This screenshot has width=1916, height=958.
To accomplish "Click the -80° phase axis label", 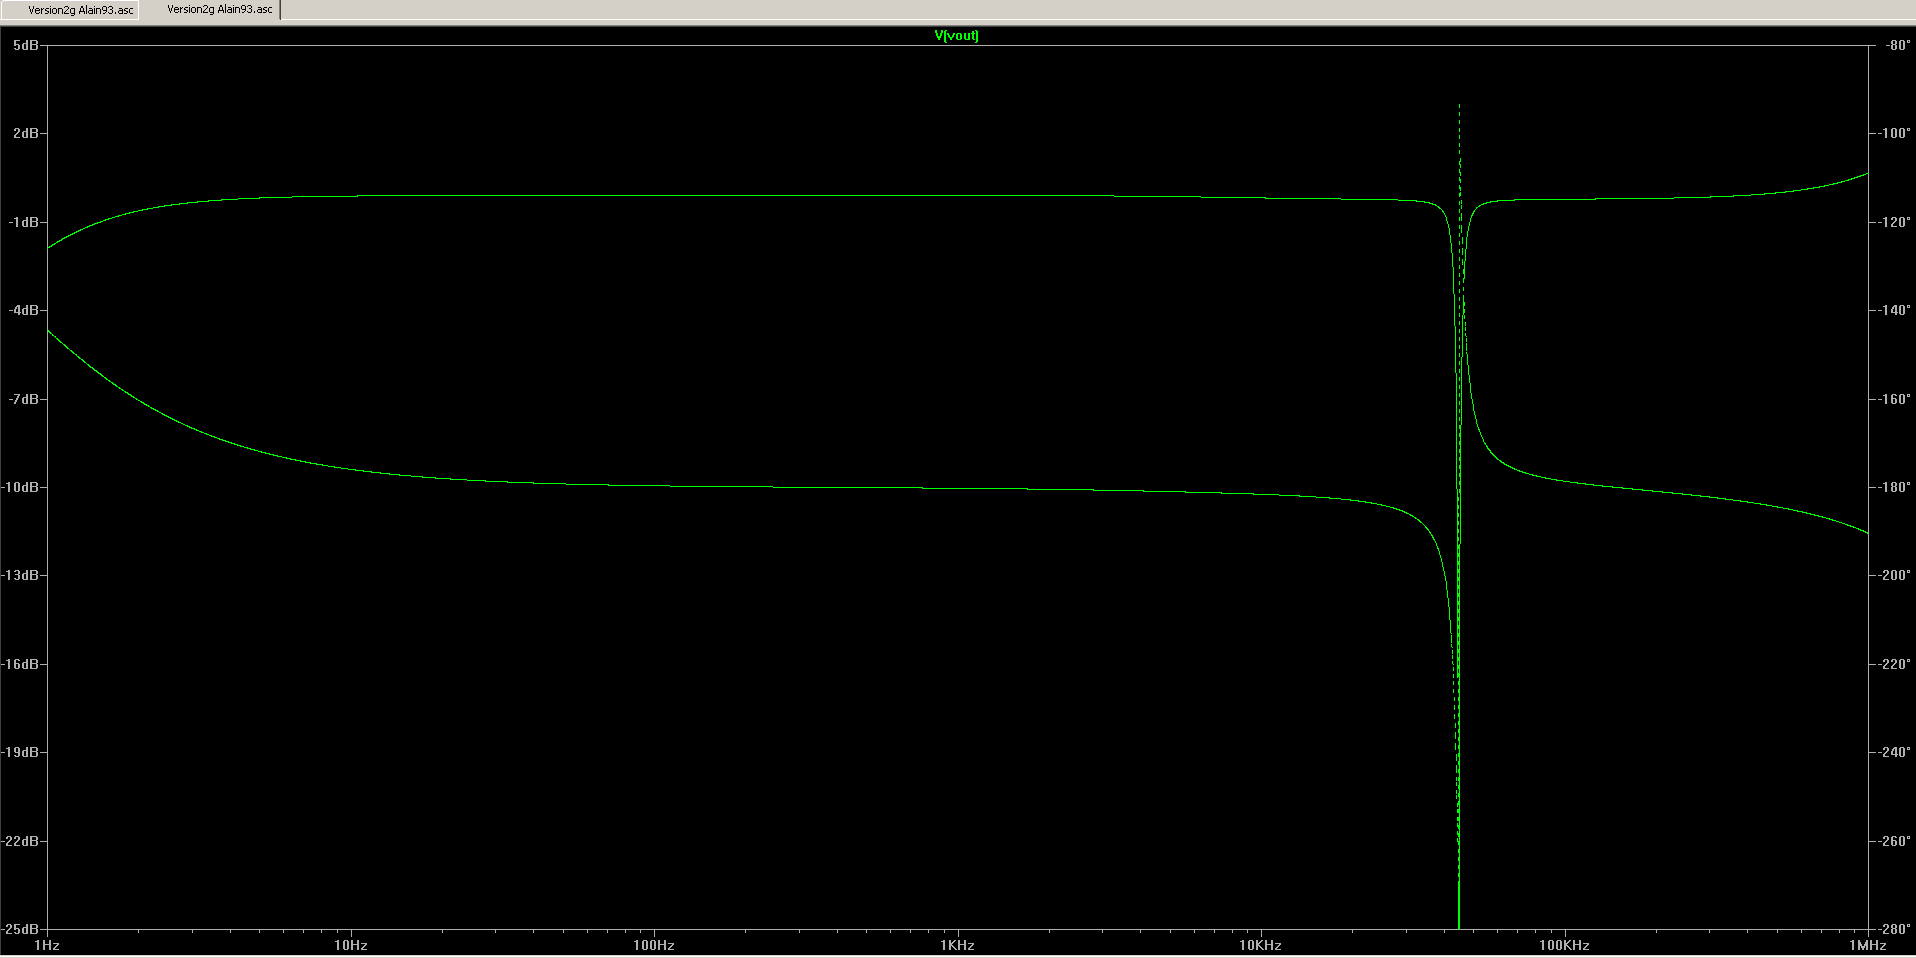I will click(x=1897, y=45).
